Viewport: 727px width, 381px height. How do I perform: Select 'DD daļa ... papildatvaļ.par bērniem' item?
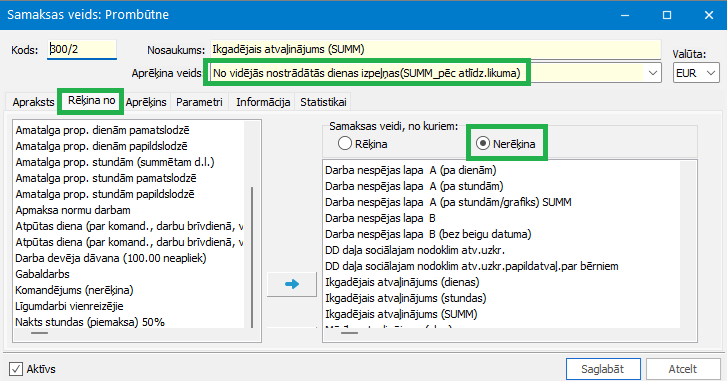472,266
